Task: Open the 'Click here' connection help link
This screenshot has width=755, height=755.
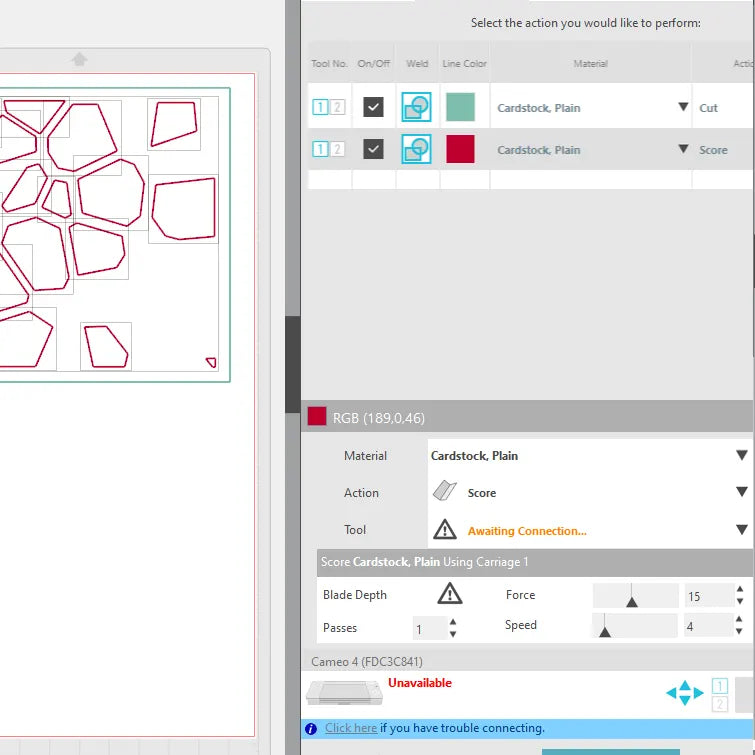Action: pos(351,728)
